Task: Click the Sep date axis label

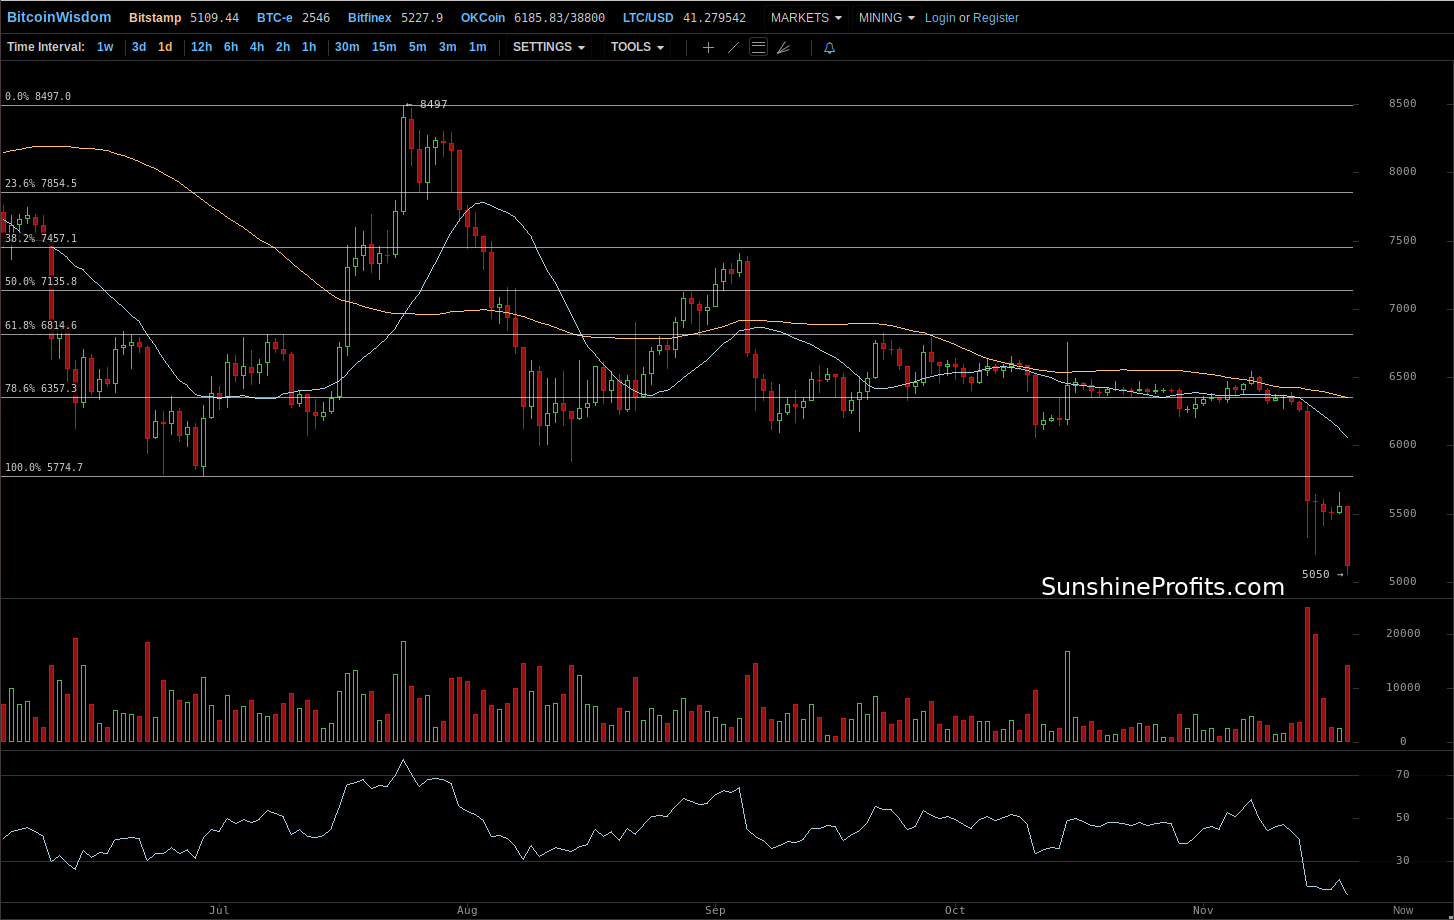Action: click(715, 910)
